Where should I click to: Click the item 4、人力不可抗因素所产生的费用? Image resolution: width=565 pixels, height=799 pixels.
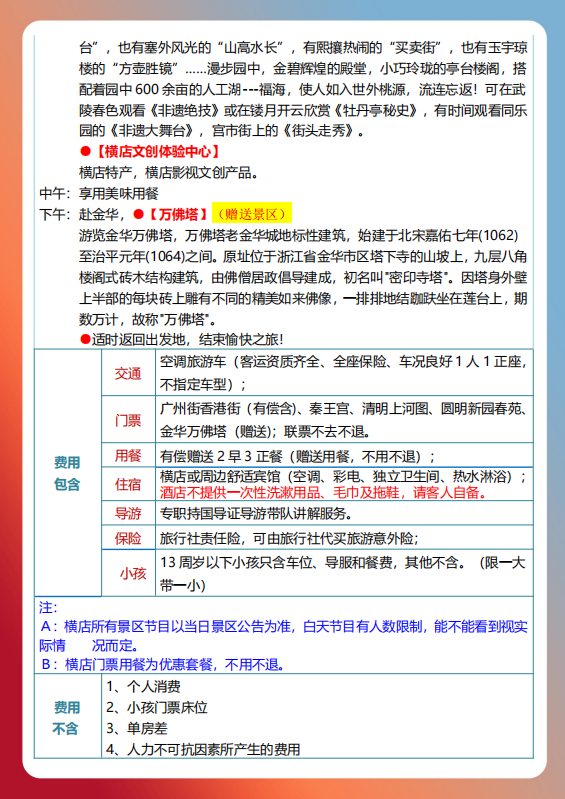(203, 749)
